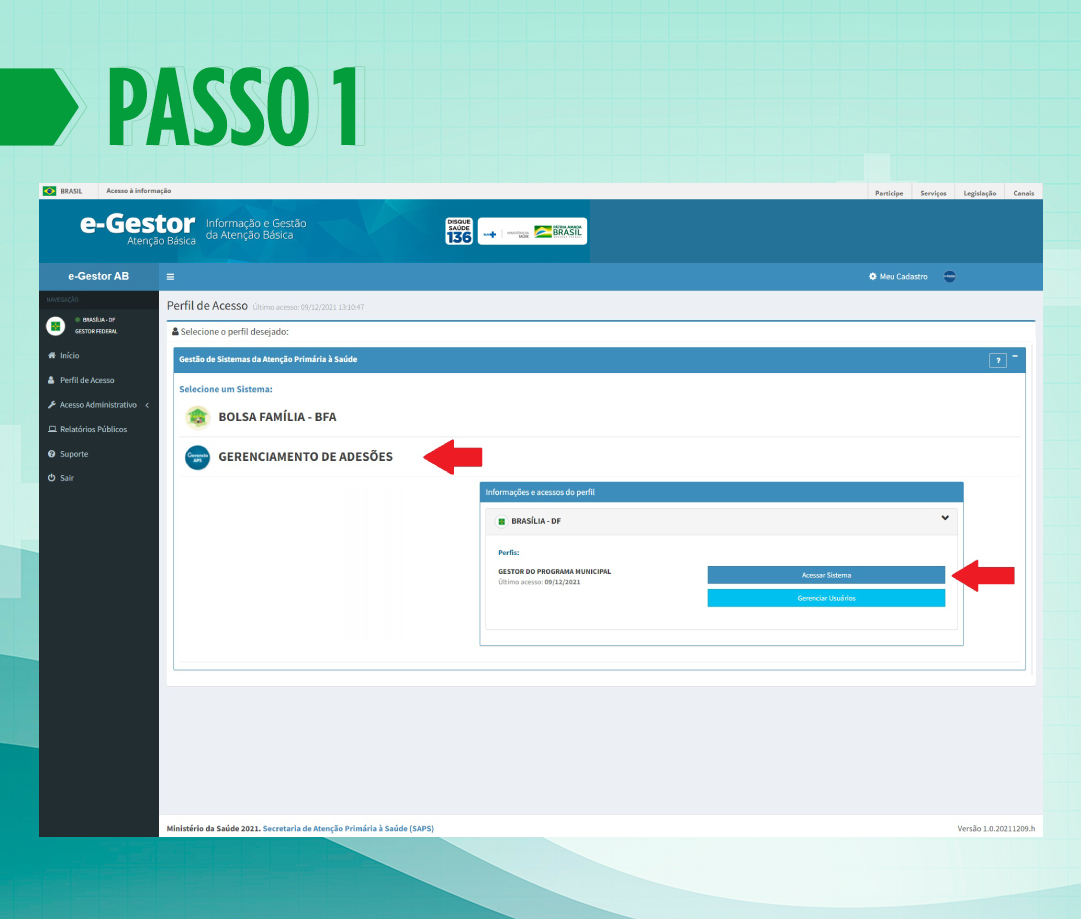
Task: Open Acesso Administrativo sidebar item
Action: click(x=98, y=405)
